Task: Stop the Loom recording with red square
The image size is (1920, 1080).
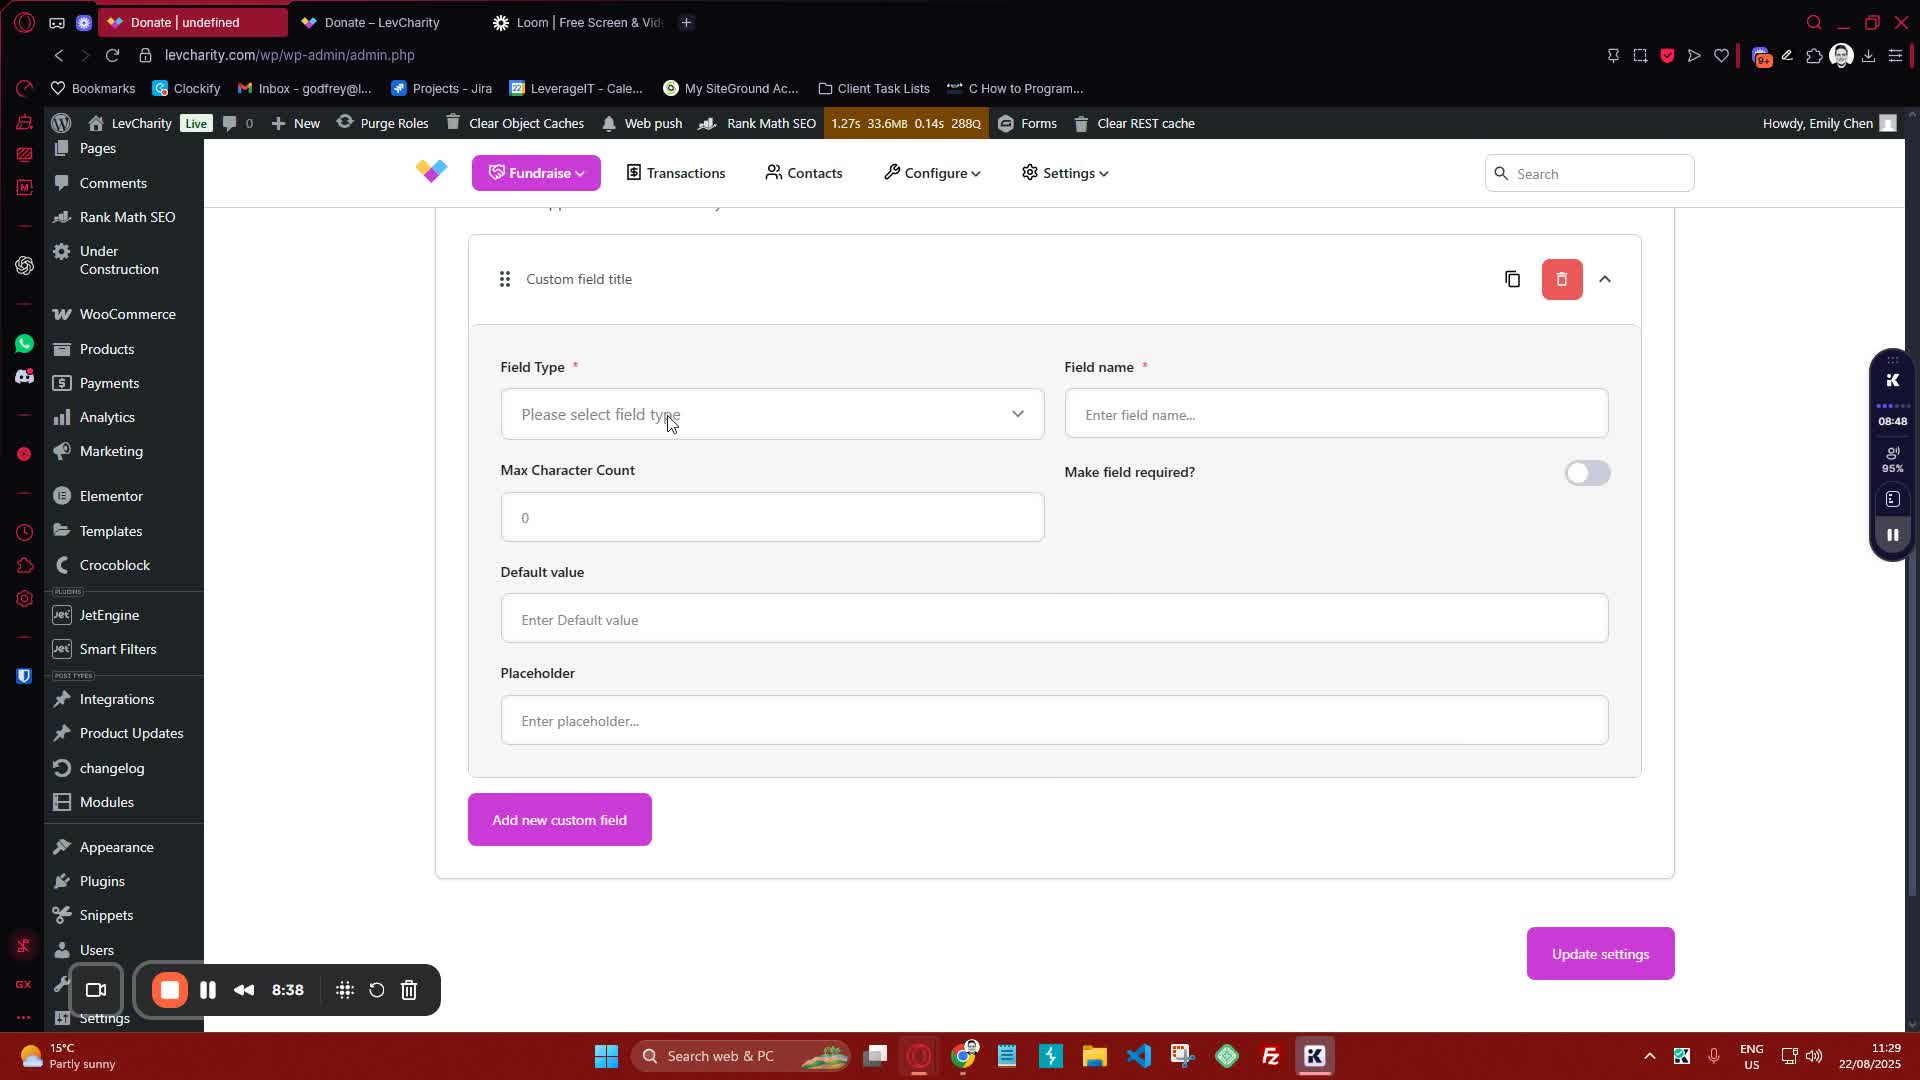Action: point(170,990)
